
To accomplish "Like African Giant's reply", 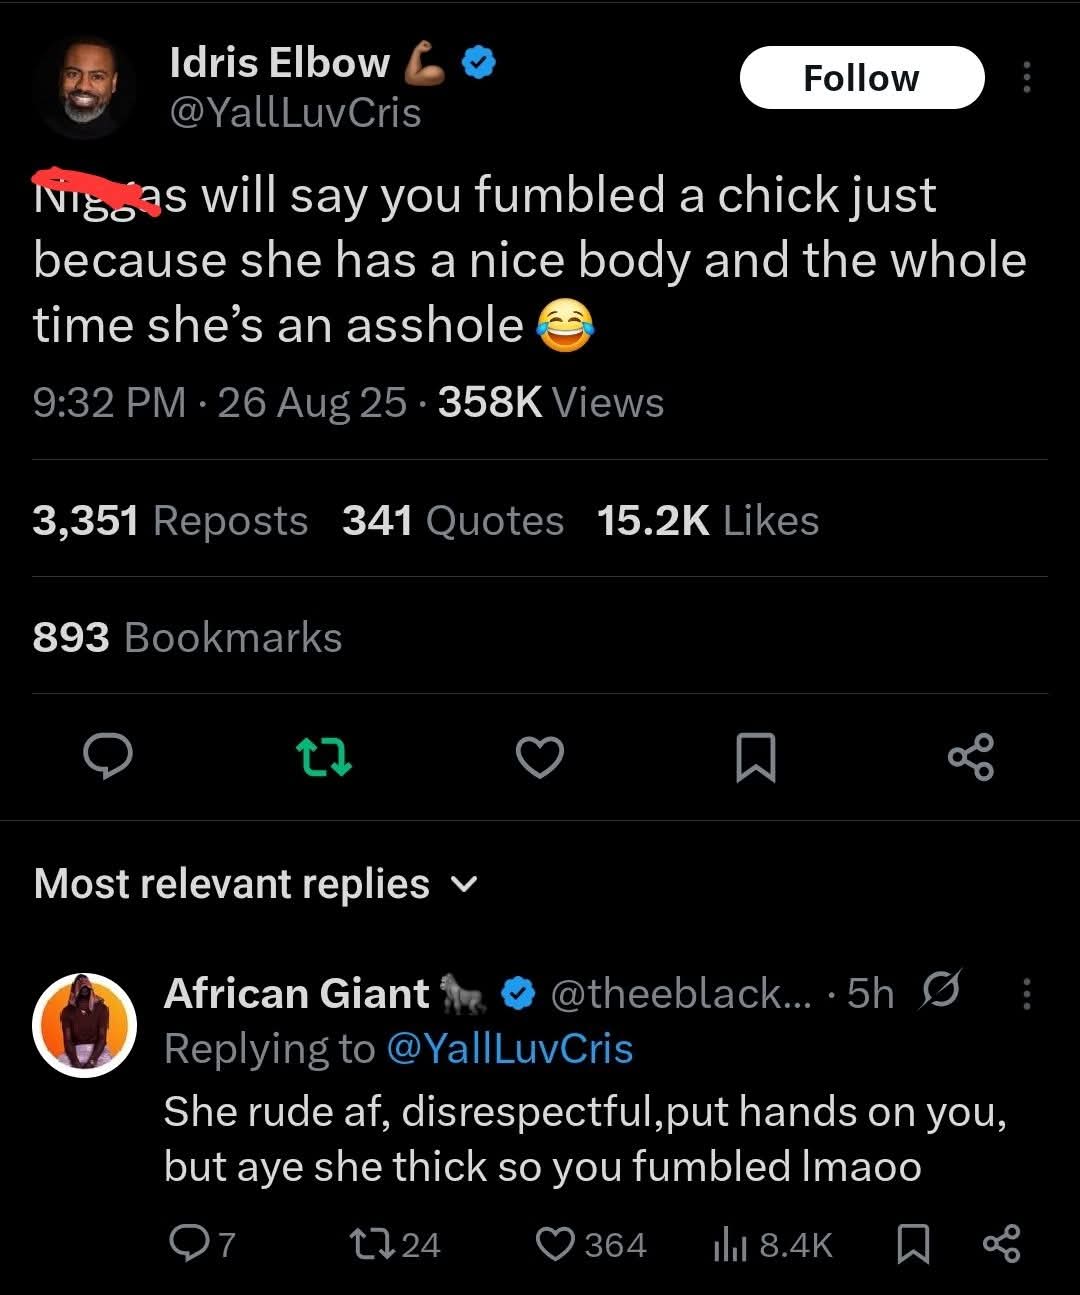I will click(x=554, y=1244).
